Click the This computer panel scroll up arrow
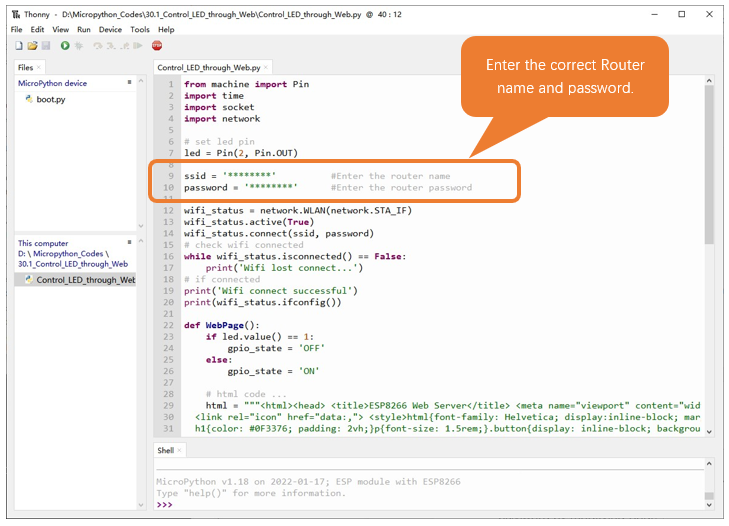 click(x=141, y=240)
